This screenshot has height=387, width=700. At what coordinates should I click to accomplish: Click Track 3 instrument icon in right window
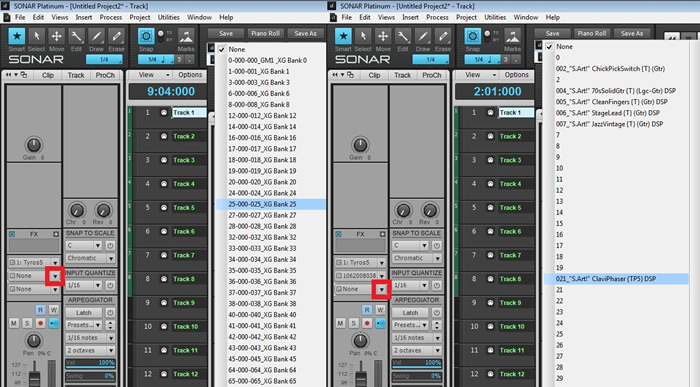point(490,160)
